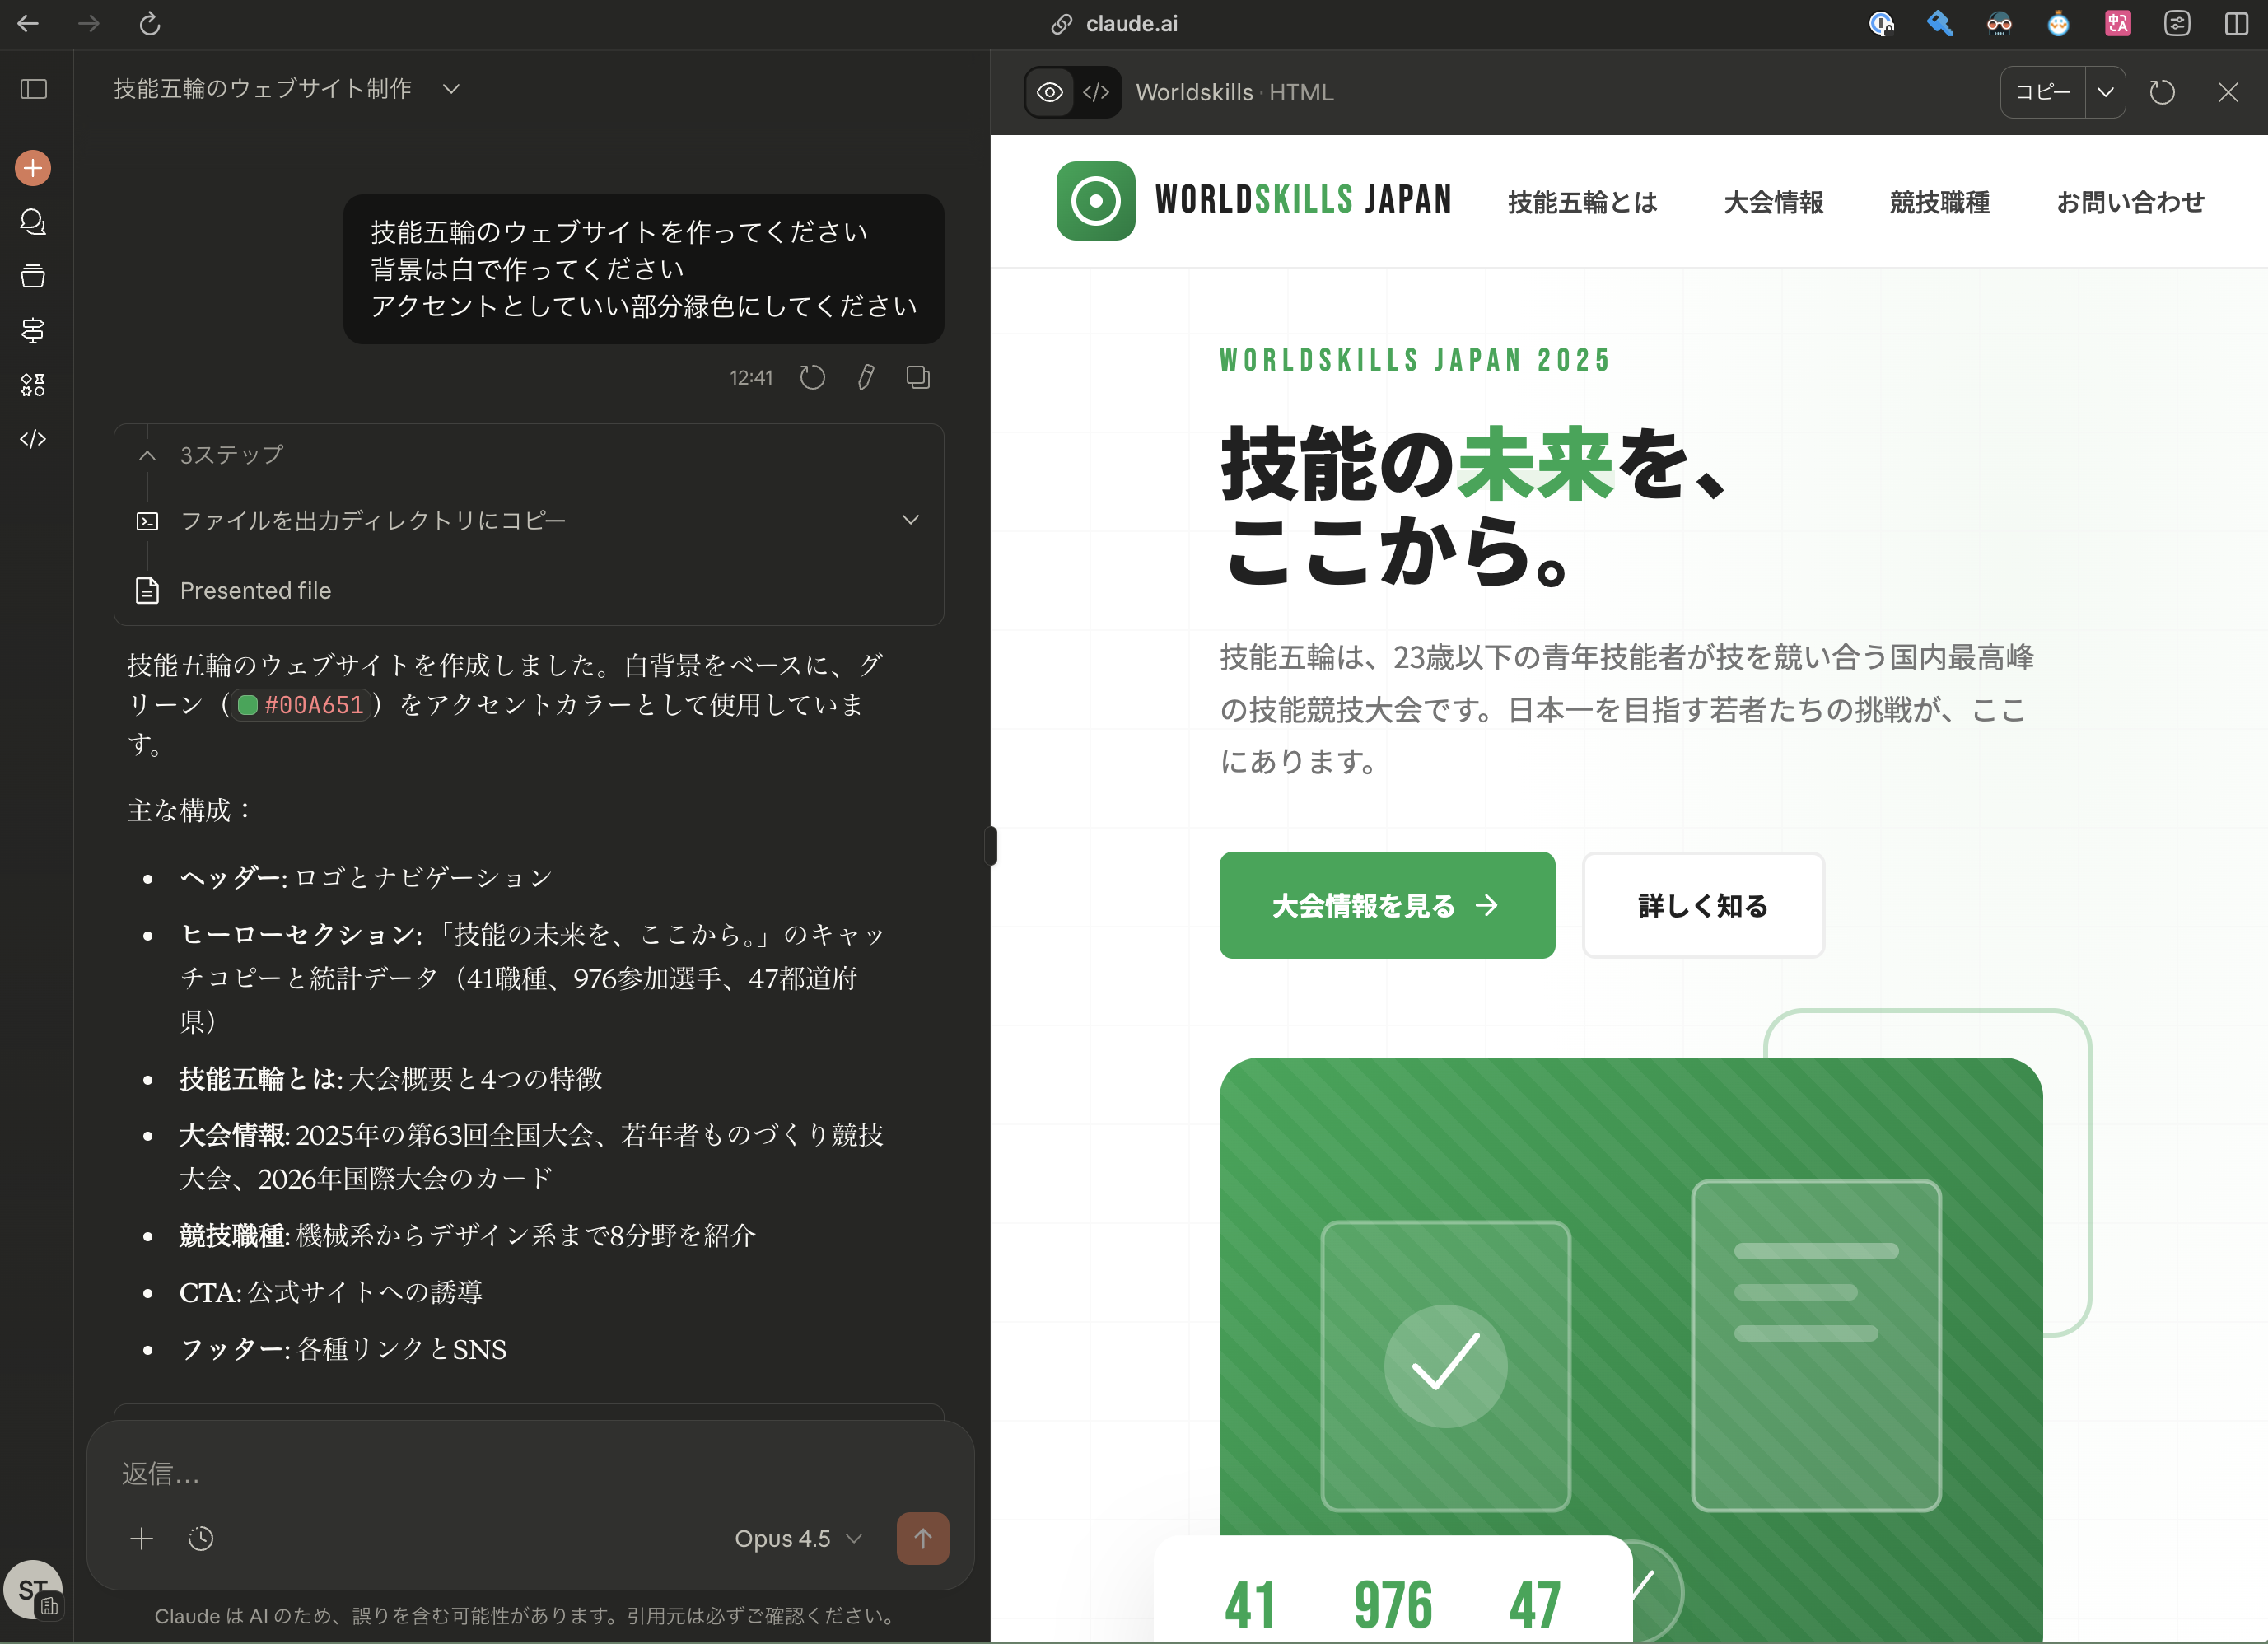Open the browser sliders settings icon
This screenshot has height=1644, width=2268.
tap(2177, 24)
